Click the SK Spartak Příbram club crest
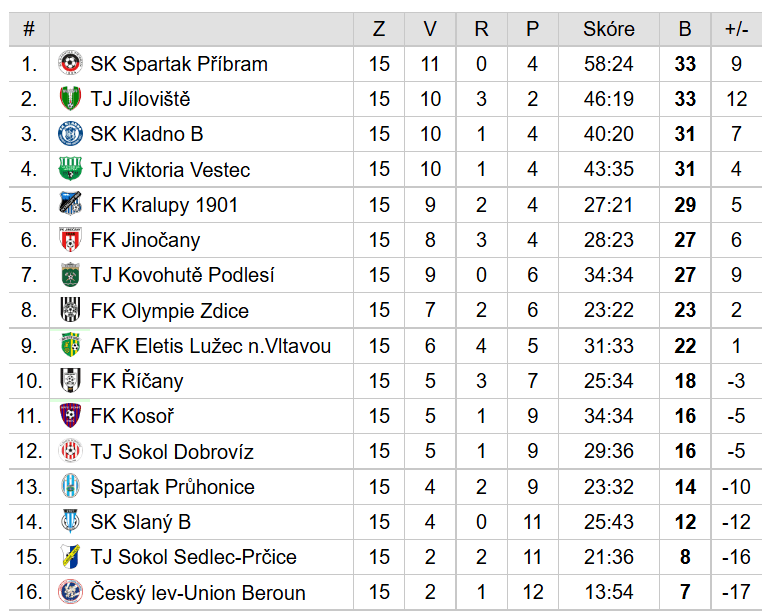Image resolution: width=768 pixels, height=616 pixels. point(70,63)
